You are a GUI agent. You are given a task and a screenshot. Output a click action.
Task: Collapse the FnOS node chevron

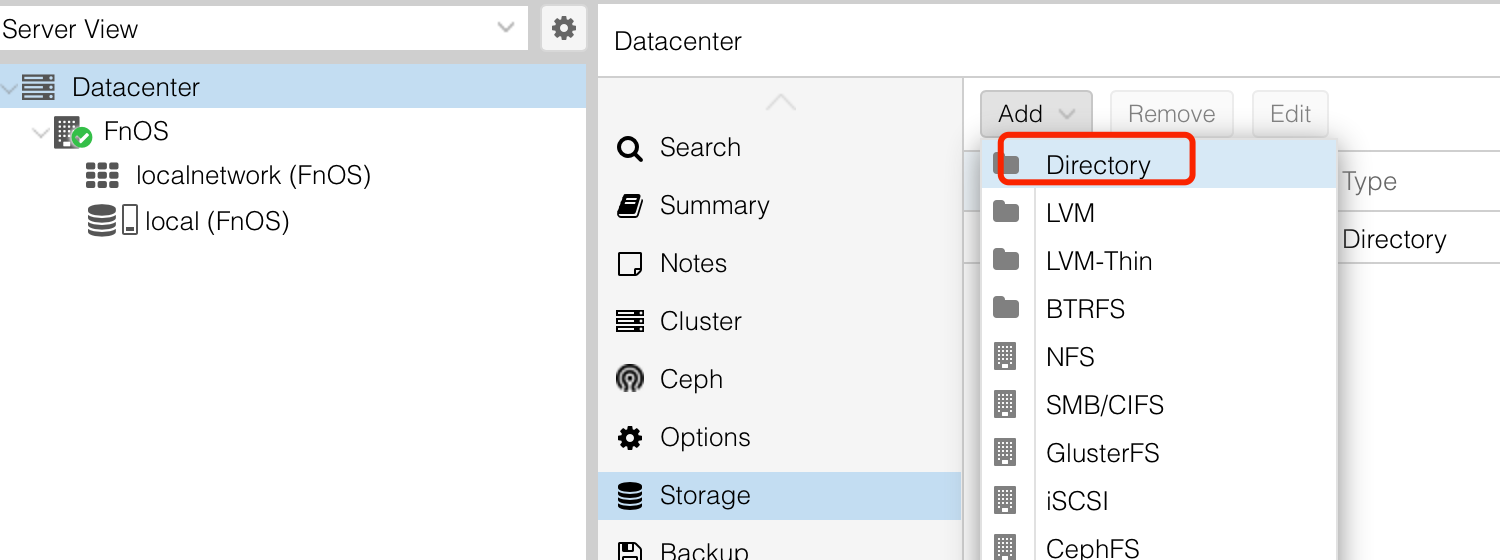coord(41,132)
